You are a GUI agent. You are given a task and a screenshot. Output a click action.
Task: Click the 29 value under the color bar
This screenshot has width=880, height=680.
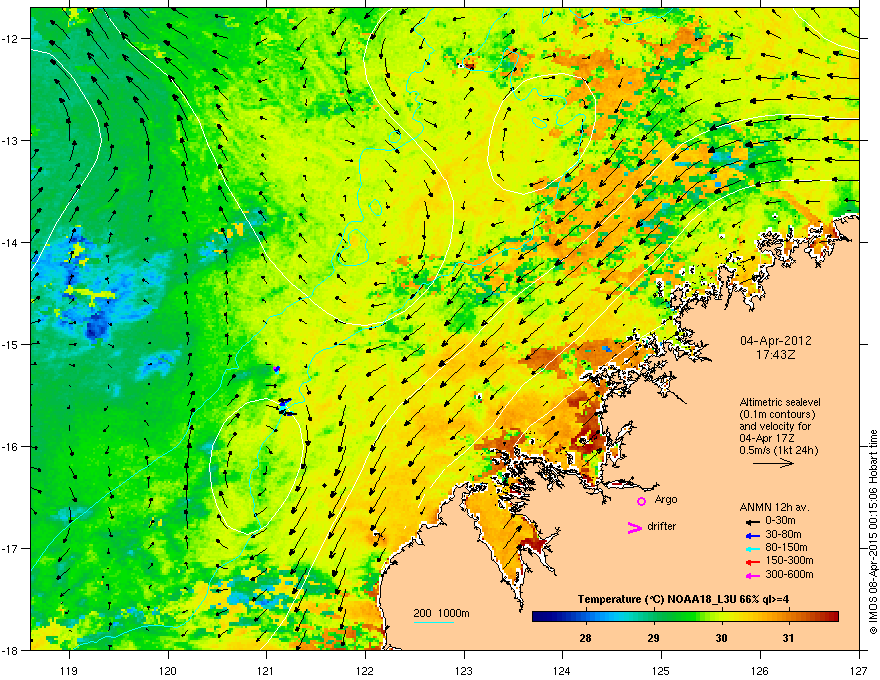click(653, 638)
